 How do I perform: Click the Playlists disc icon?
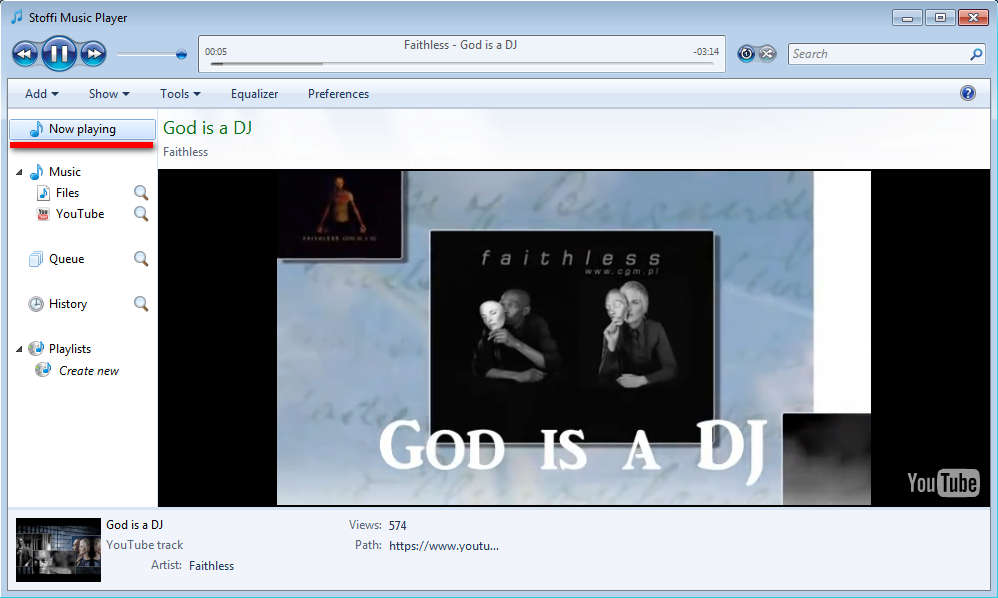pyautogui.click(x=36, y=349)
